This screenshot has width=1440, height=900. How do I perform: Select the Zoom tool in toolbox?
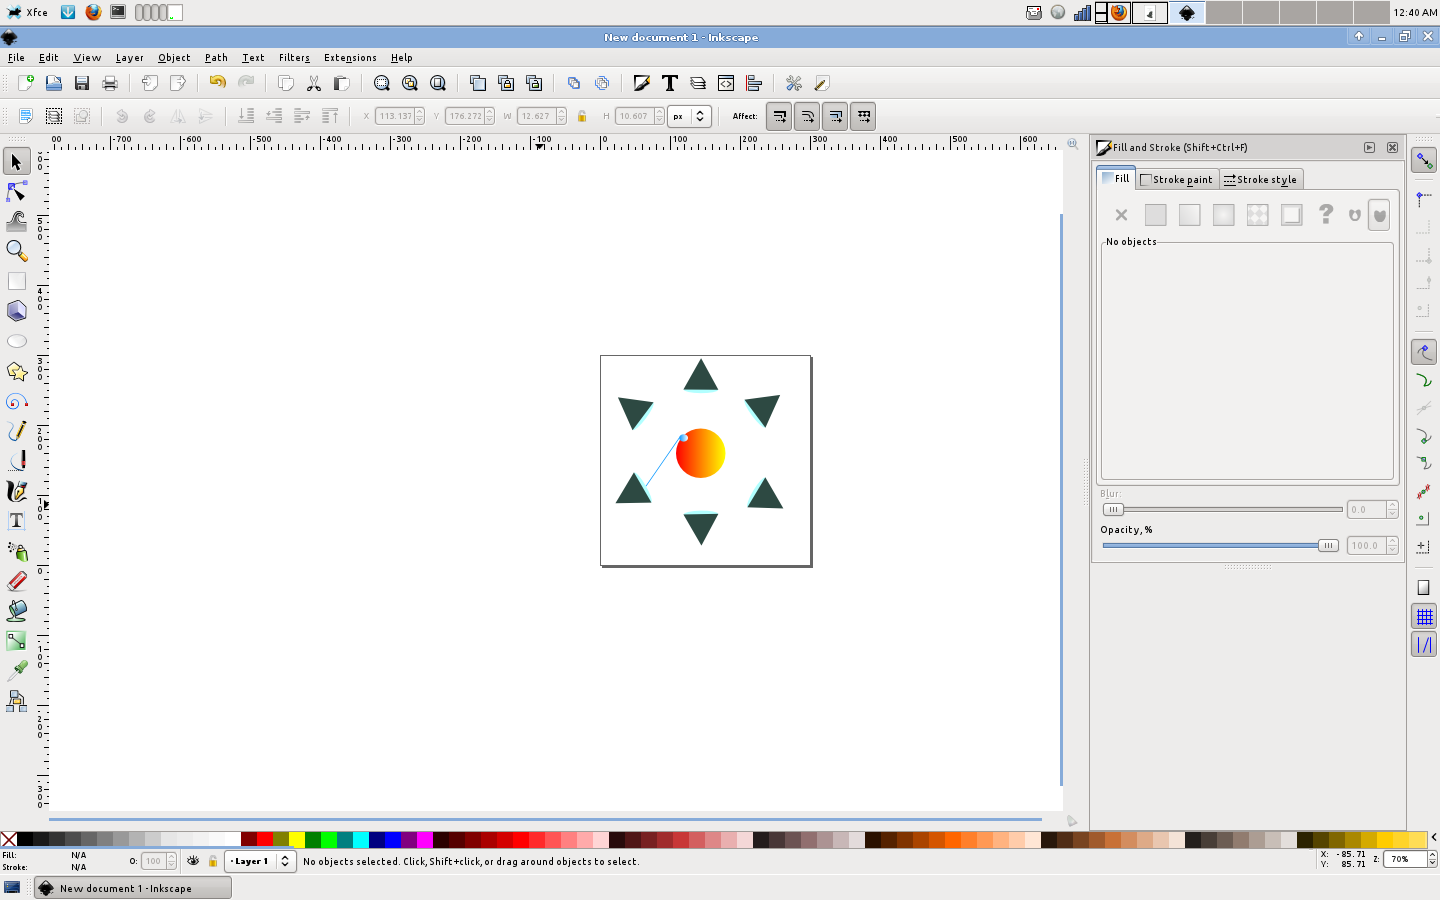coord(16,251)
